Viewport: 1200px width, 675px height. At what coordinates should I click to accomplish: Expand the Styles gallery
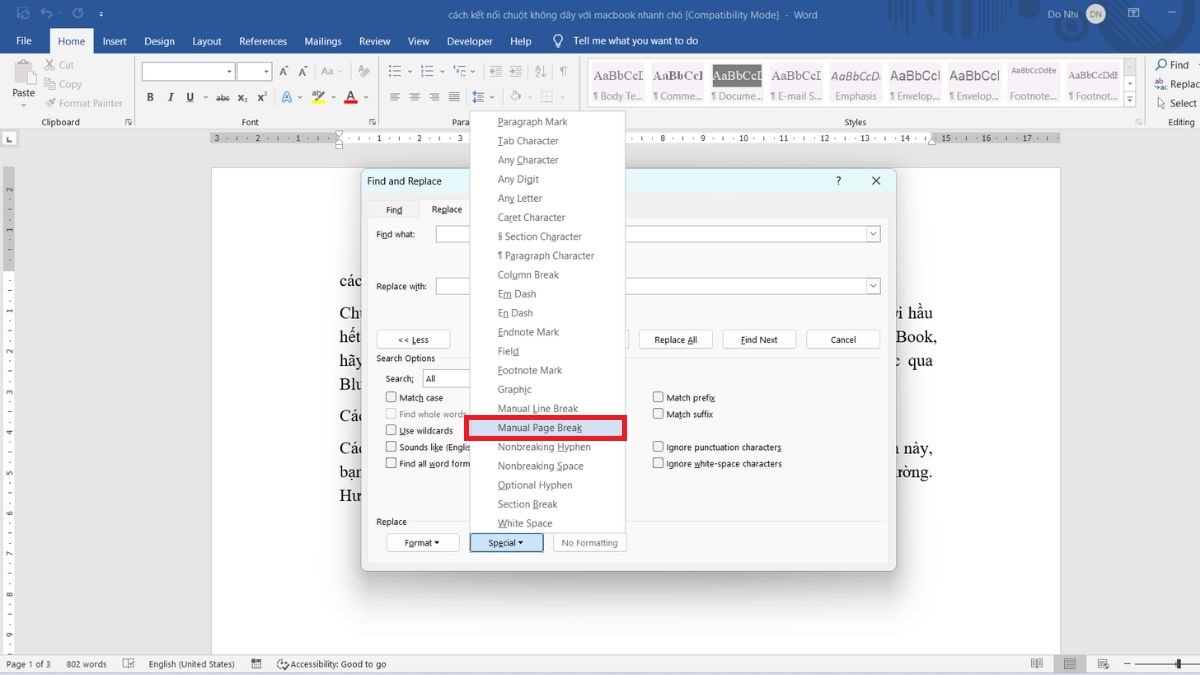pos(1130,101)
